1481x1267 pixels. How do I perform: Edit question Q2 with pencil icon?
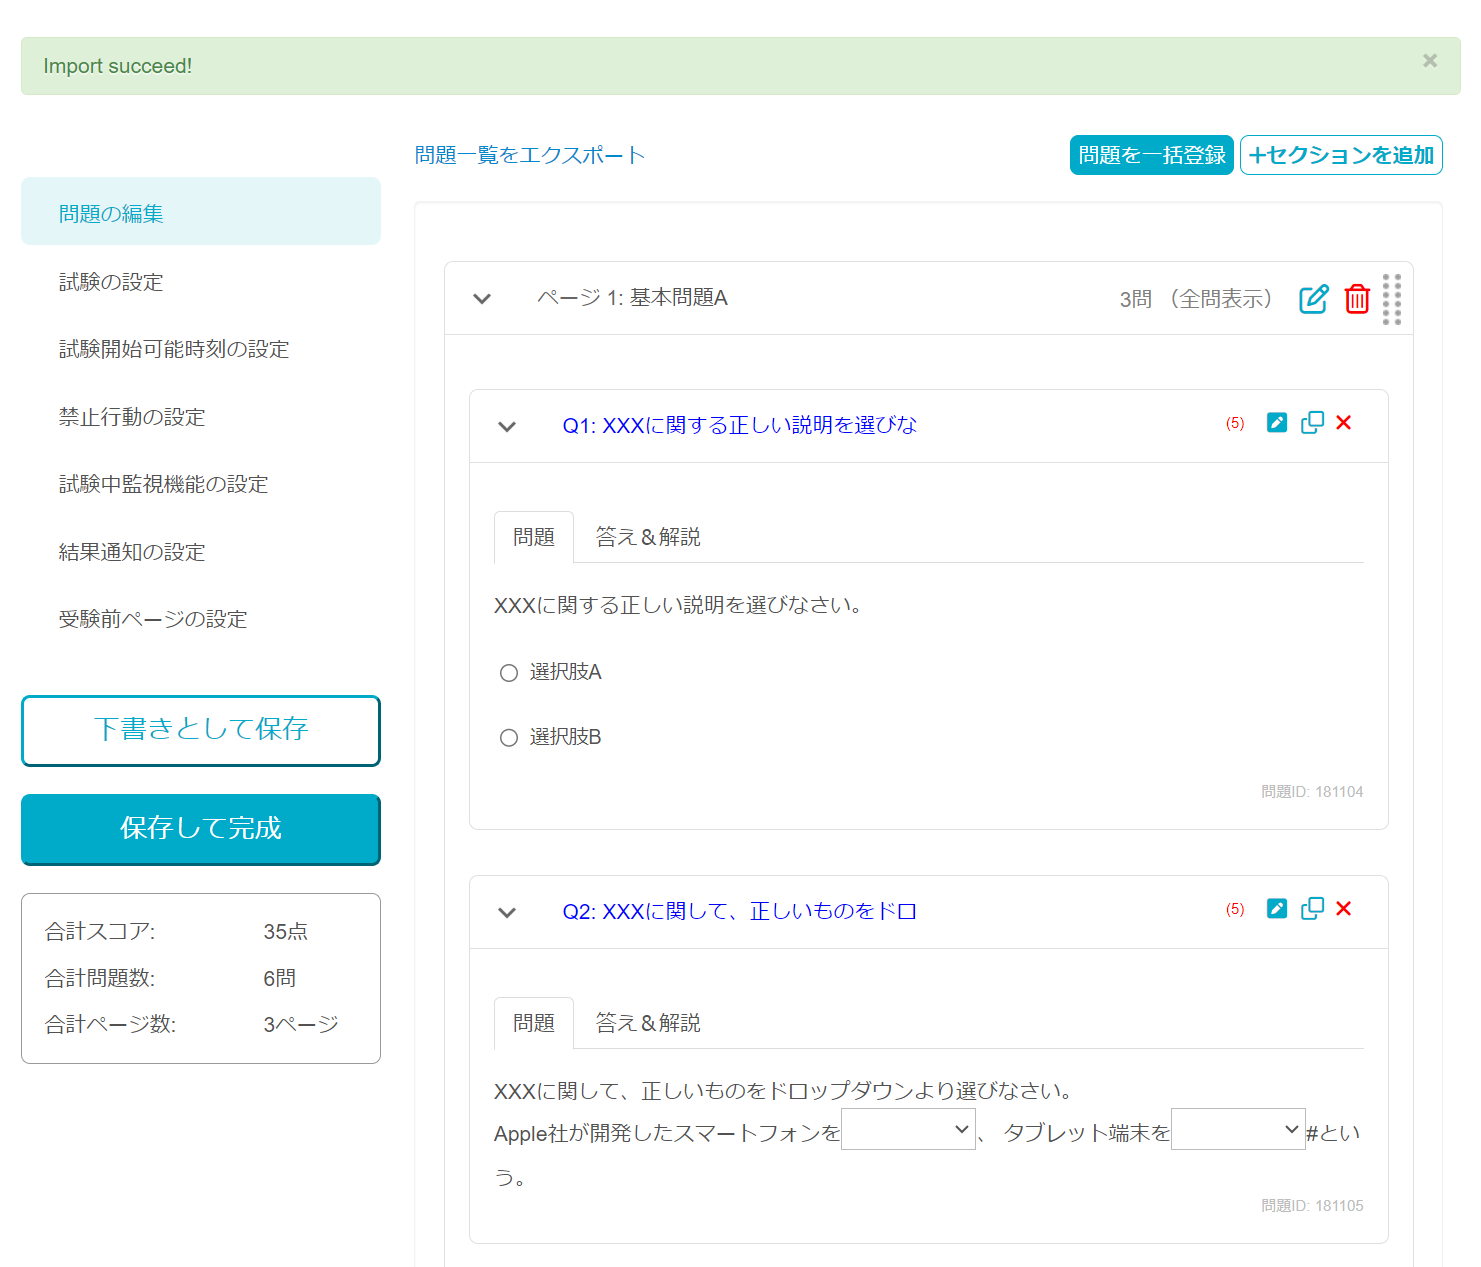tap(1277, 908)
